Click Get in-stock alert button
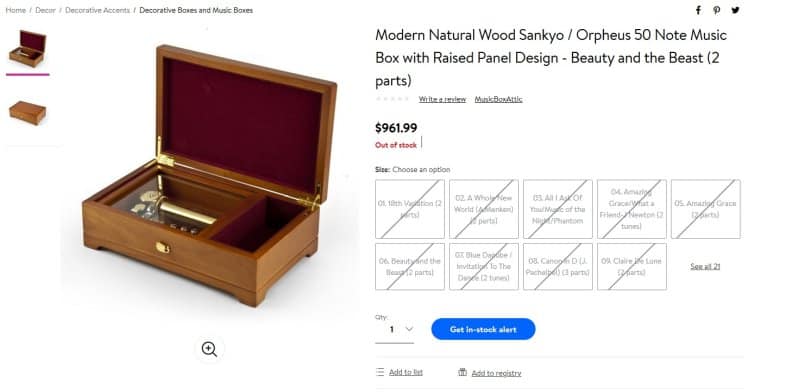Image resolution: width=800 pixels, height=392 pixels. (x=483, y=329)
